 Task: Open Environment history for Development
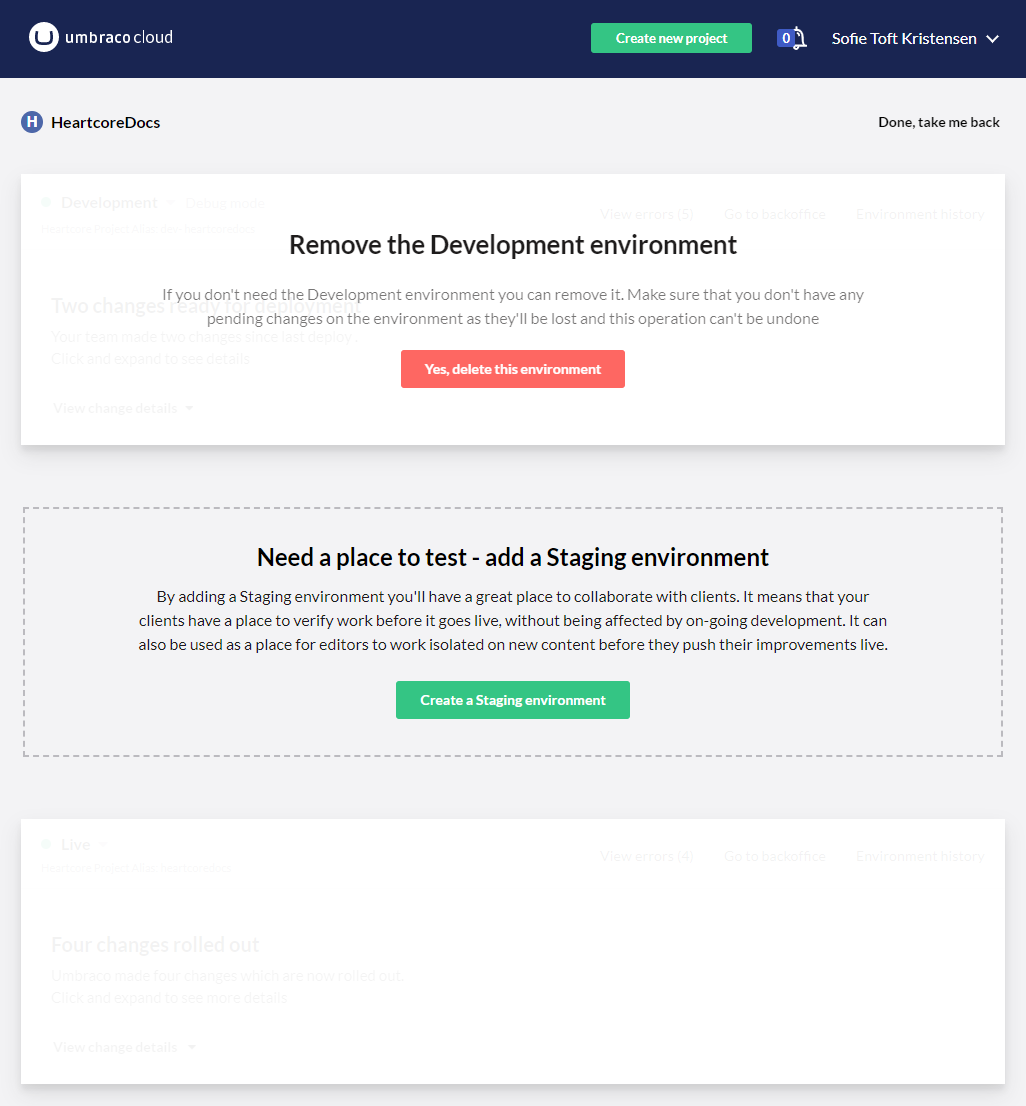coord(920,214)
